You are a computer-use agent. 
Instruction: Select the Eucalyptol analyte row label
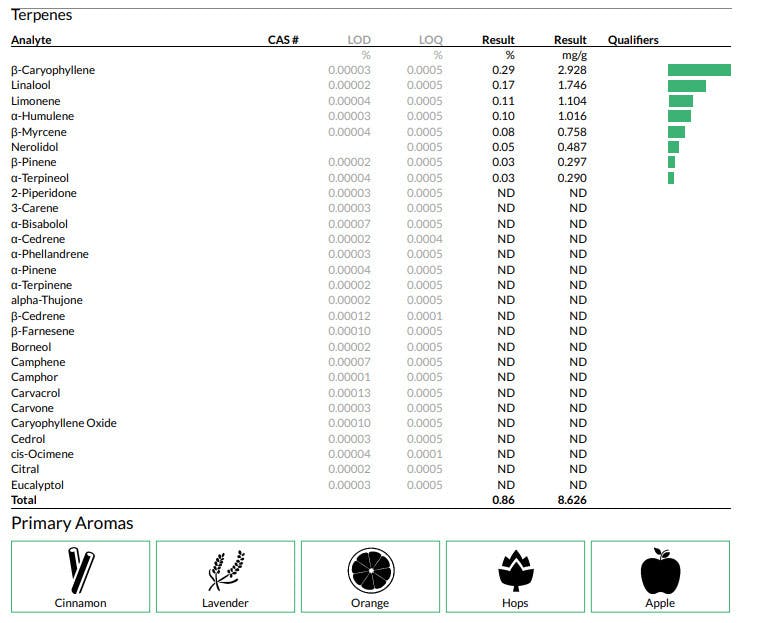click(37, 485)
